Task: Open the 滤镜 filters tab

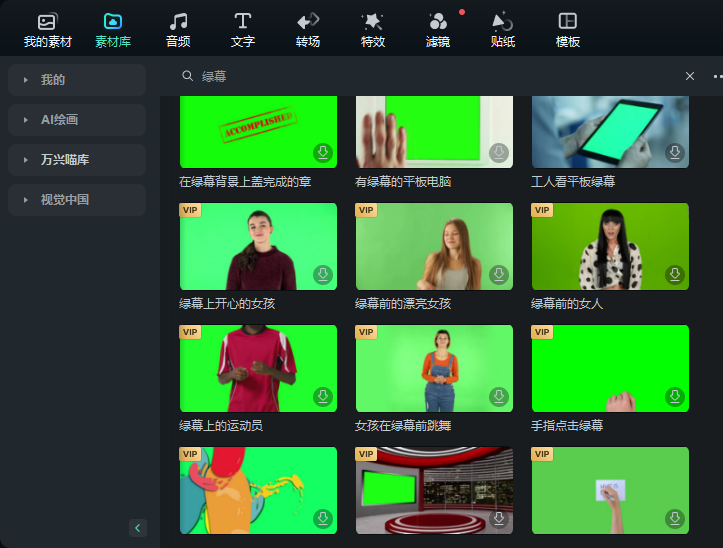Action: point(438,30)
